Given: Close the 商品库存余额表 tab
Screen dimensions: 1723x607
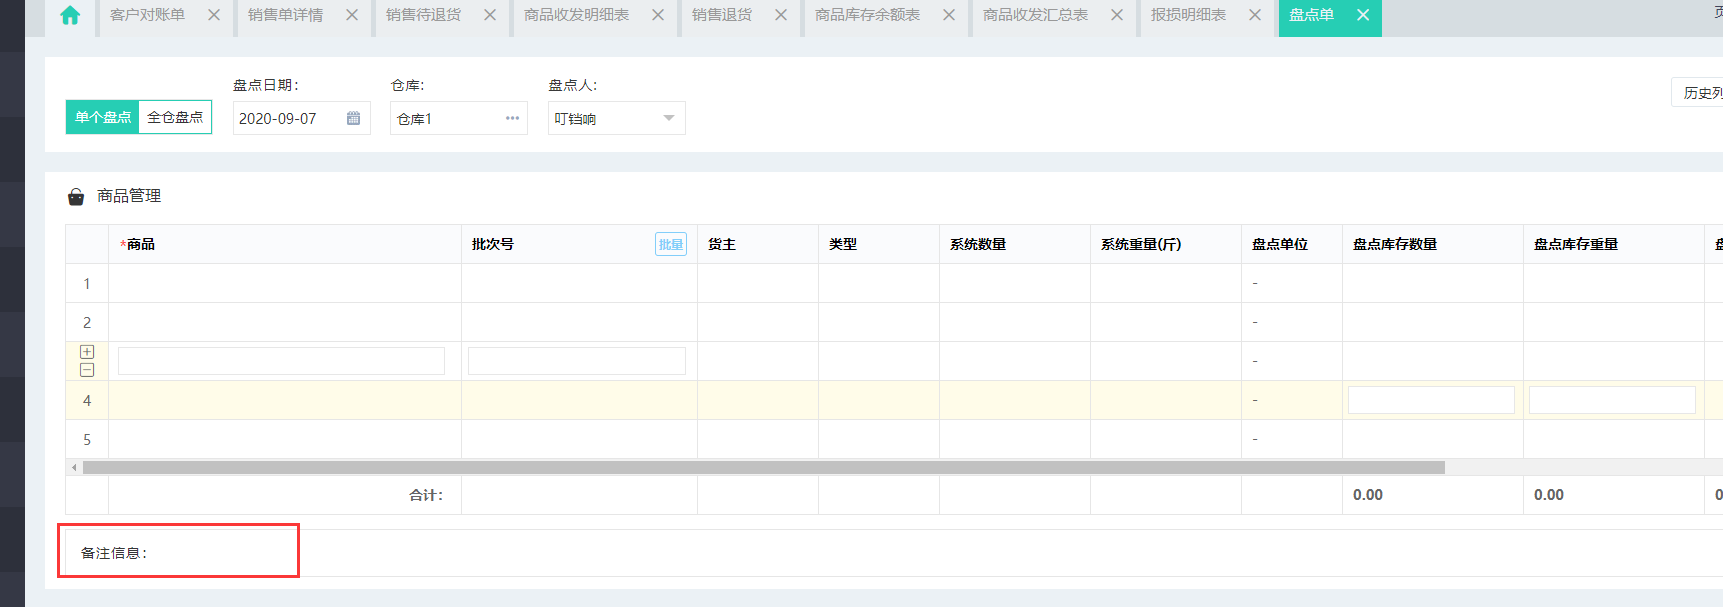Looking at the screenshot, I should click(x=949, y=15).
